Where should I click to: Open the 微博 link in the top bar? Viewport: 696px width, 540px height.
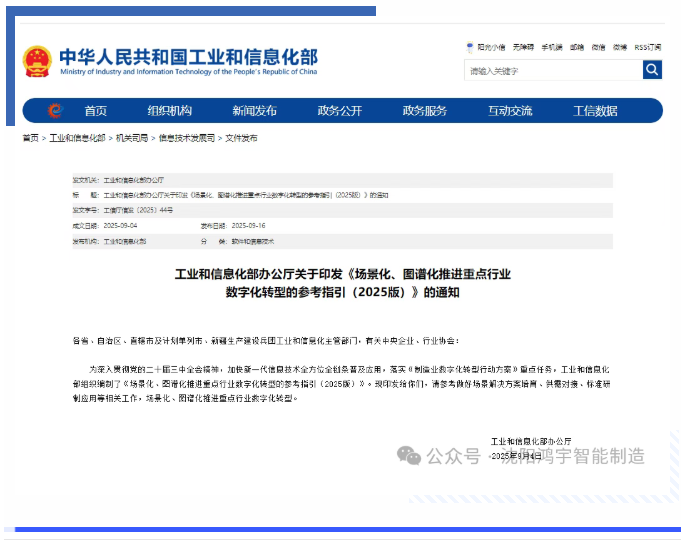[620, 47]
